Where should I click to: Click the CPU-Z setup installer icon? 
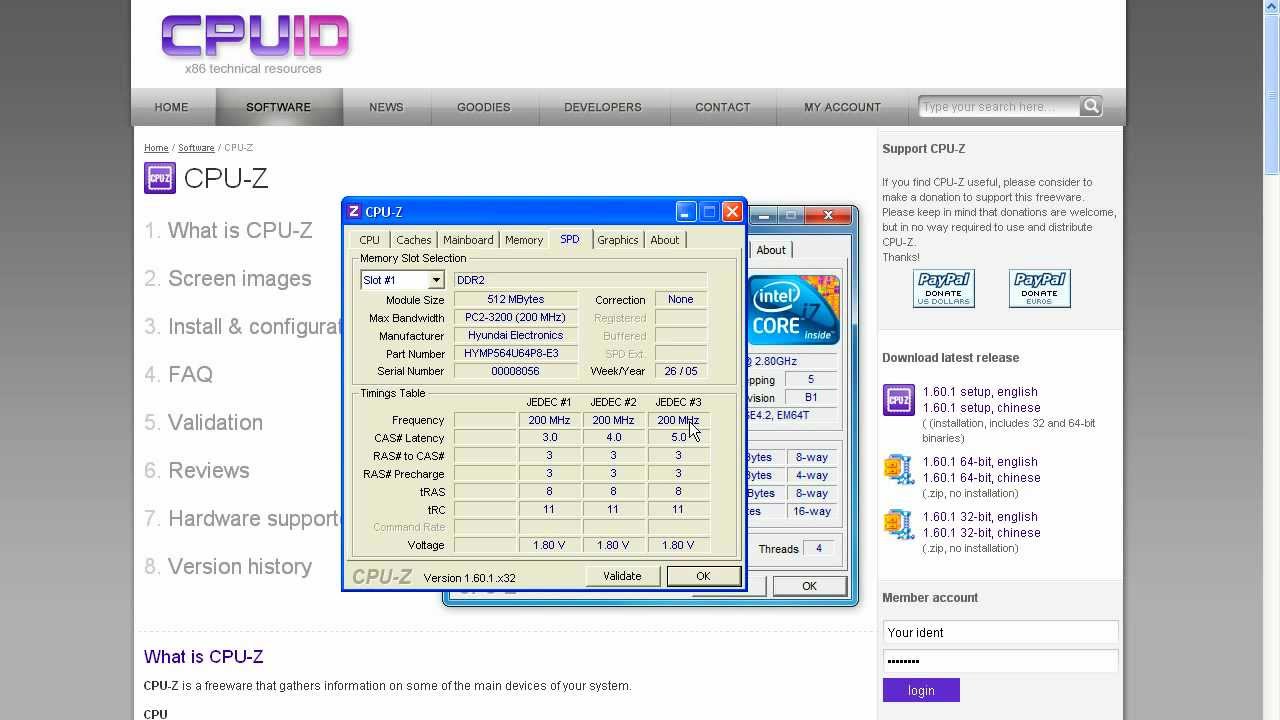(898, 400)
